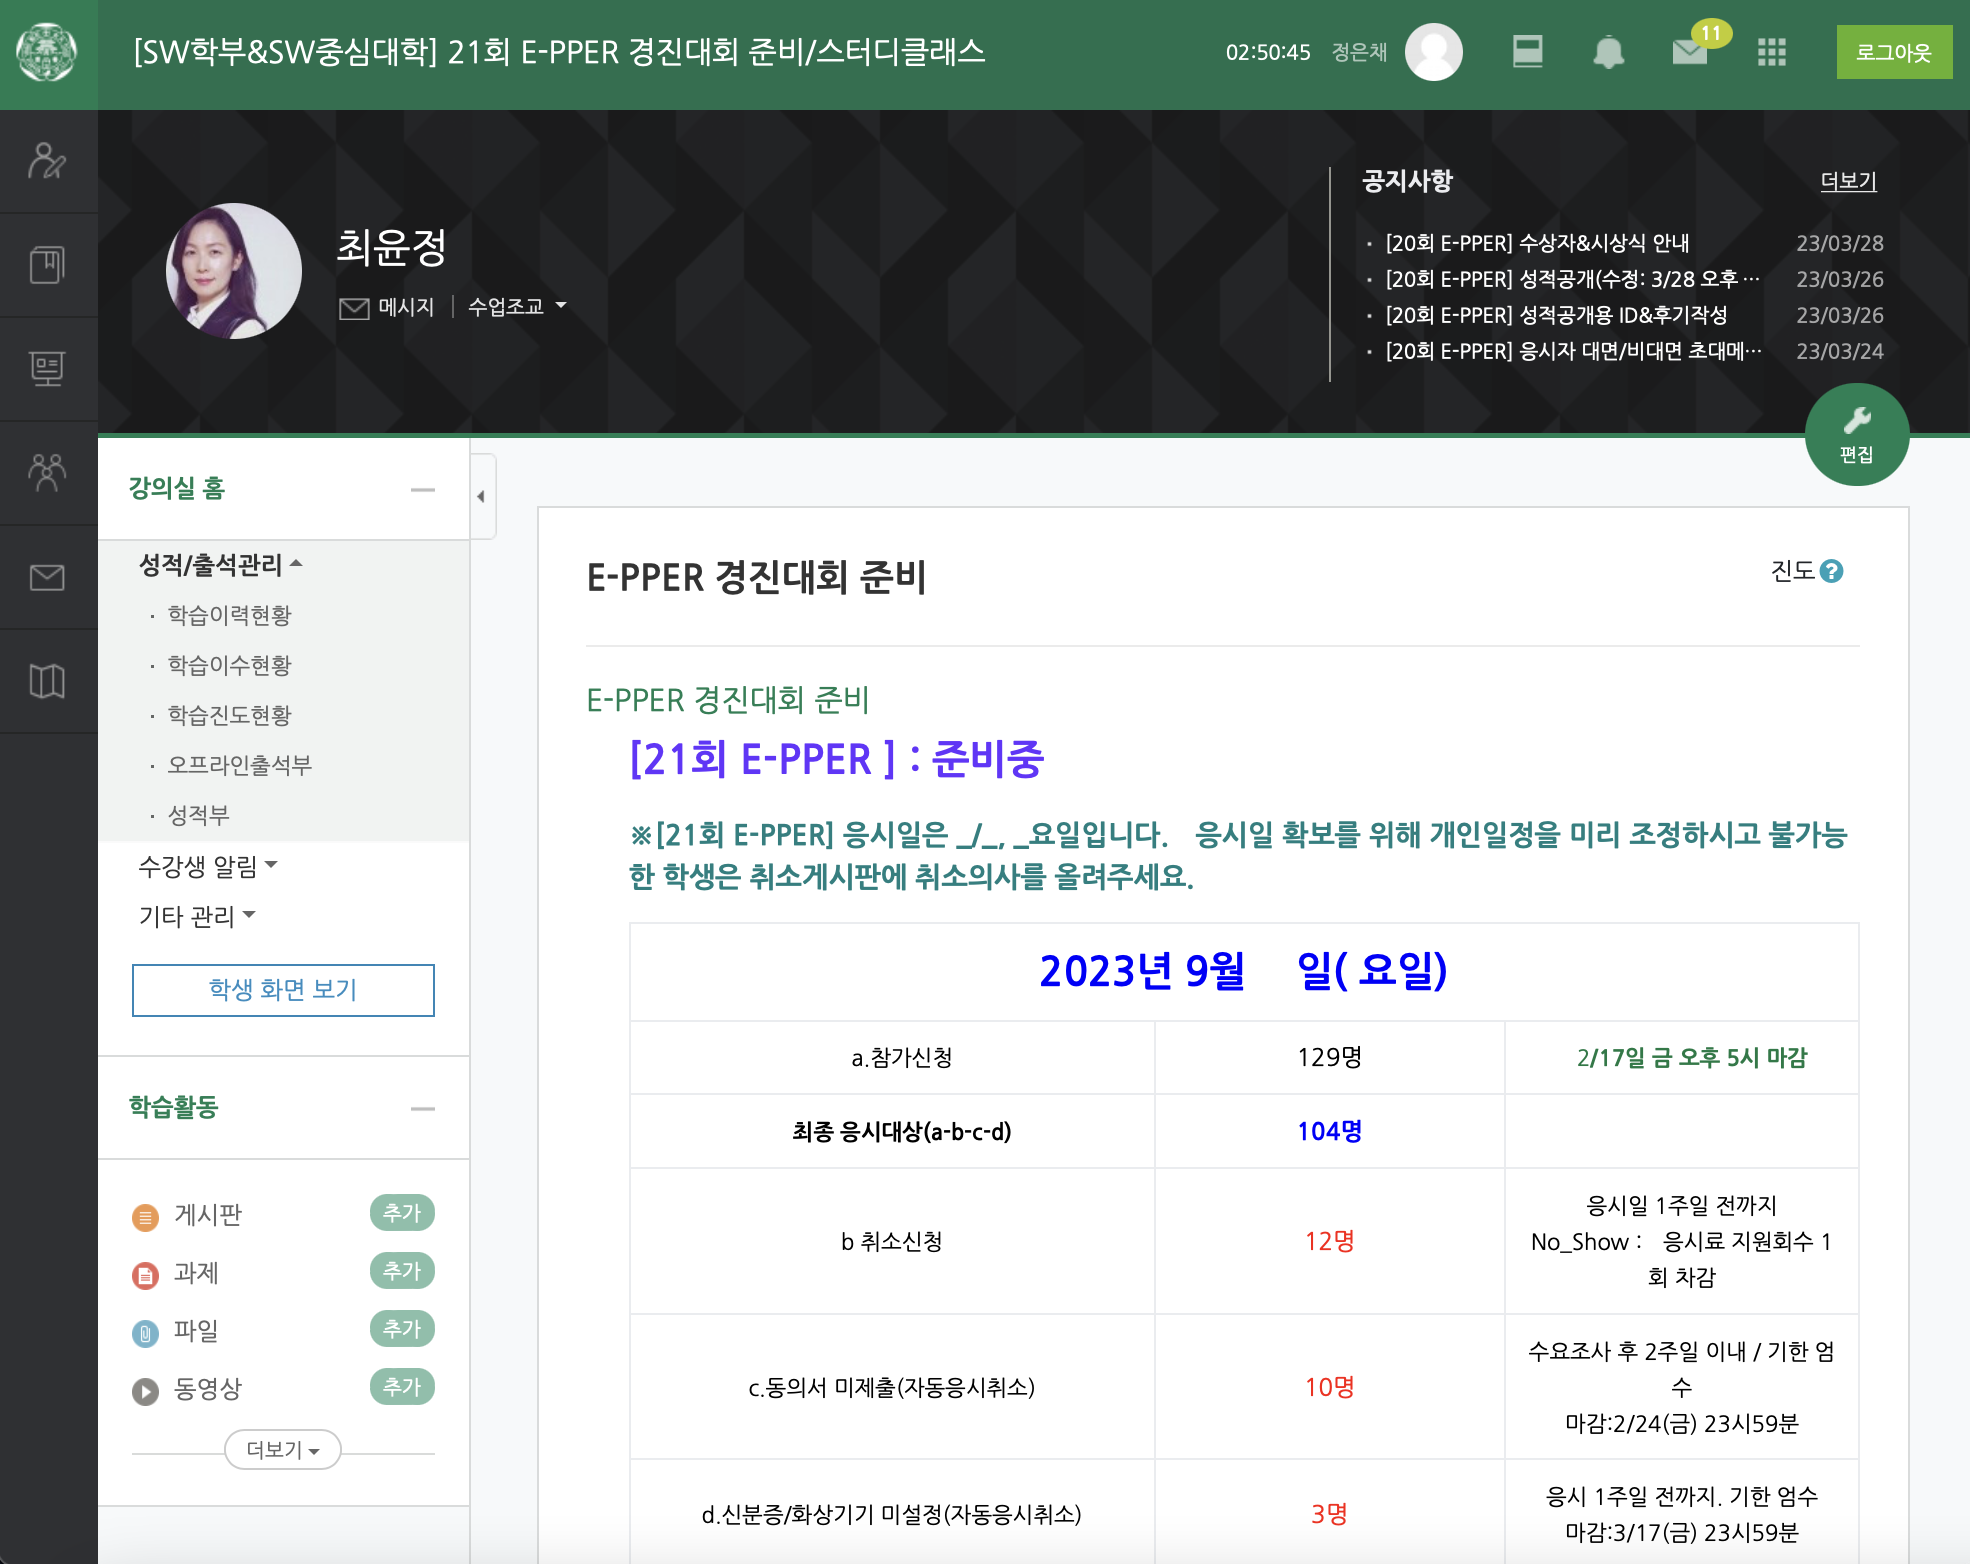This screenshot has width=1970, height=1564.
Task: Expand the 수업조교 dropdown
Action: (x=517, y=306)
